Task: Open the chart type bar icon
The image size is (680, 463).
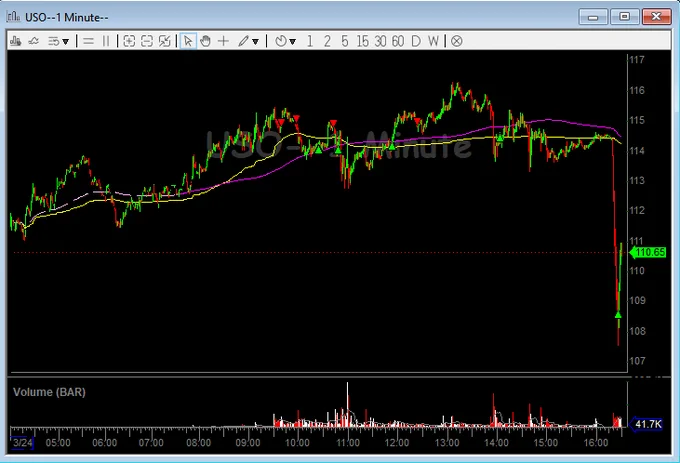Action: click(x=16, y=41)
